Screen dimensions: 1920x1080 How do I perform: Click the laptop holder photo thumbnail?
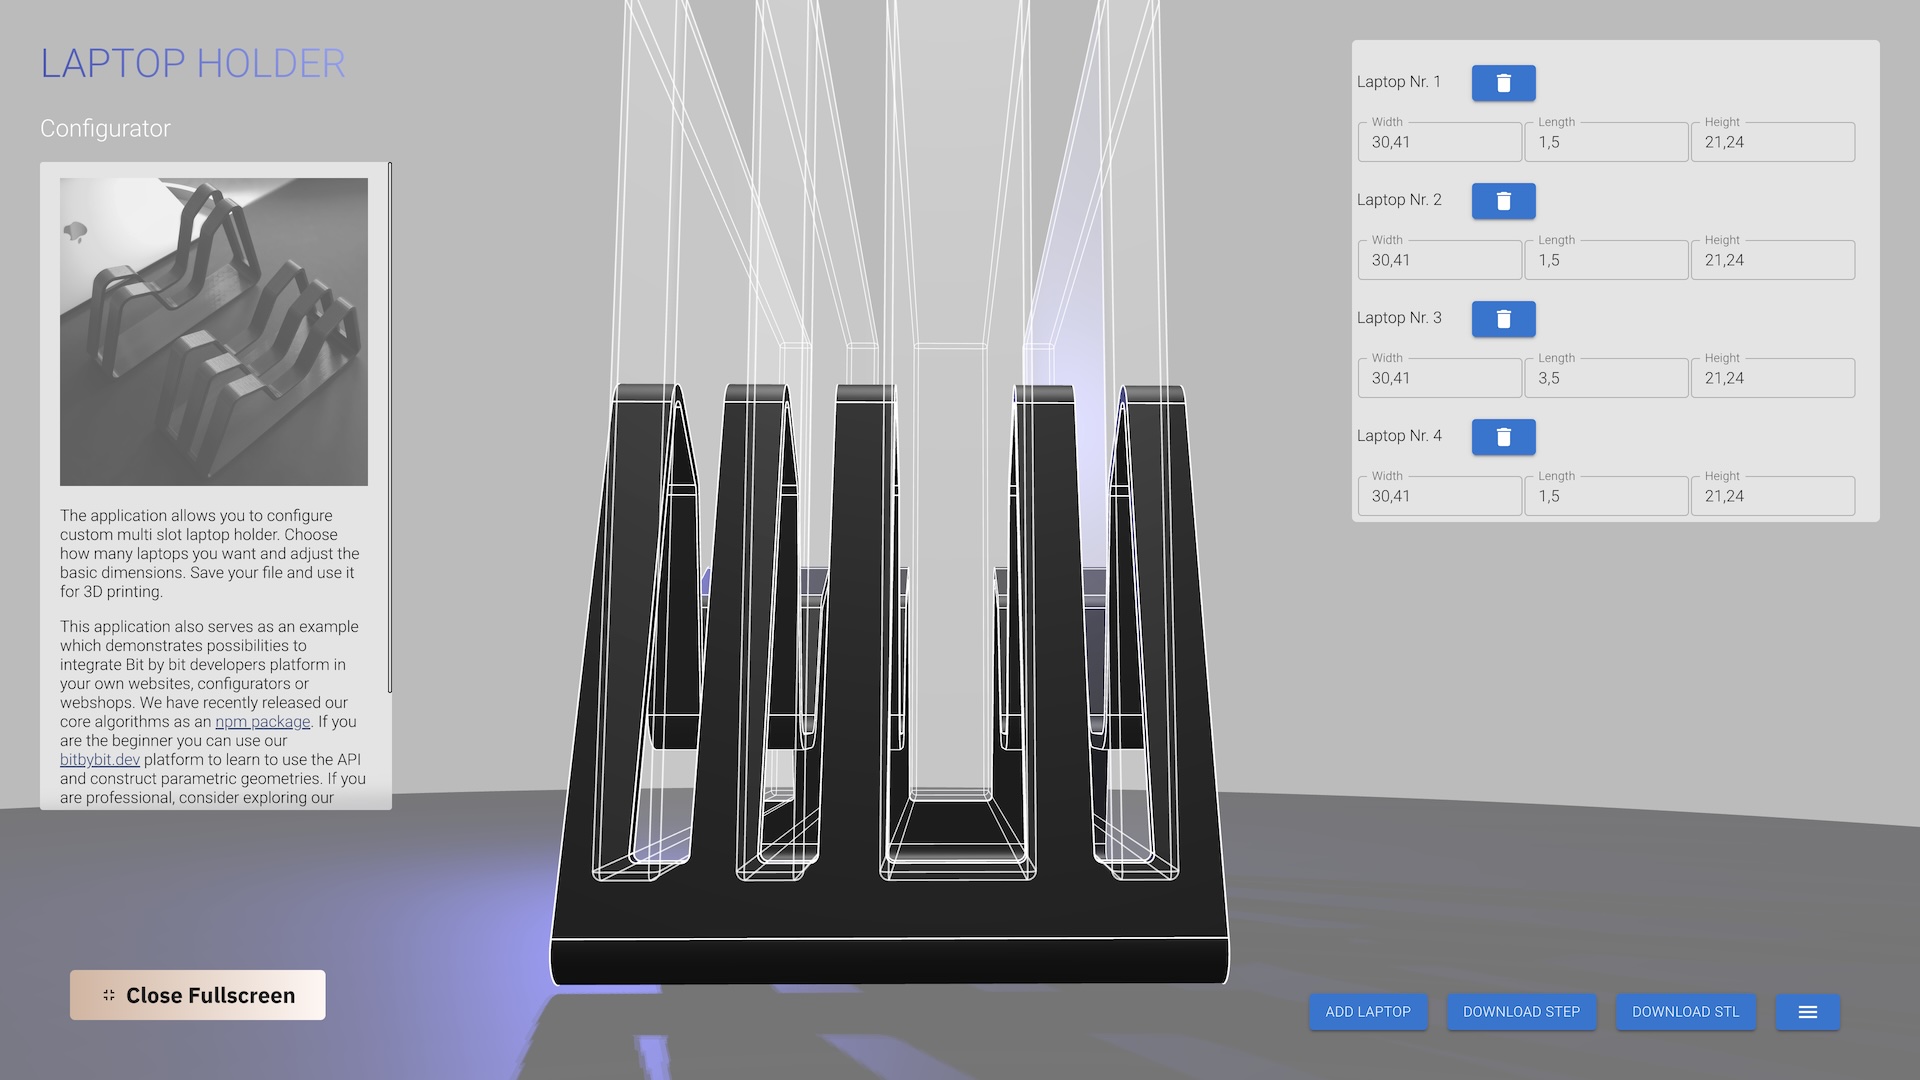[214, 332]
